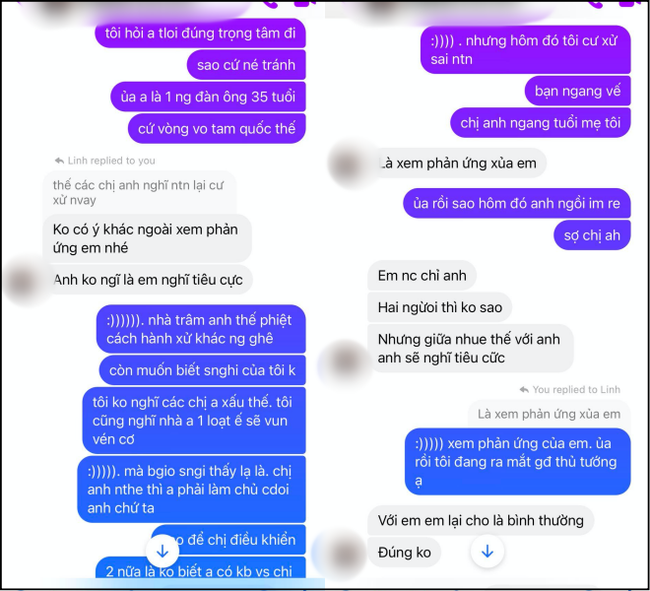The width and height of the screenshot is (650, 591).
Task: Tap the scroll-to-bottom arrow in right chat
Action: [488, 551]
